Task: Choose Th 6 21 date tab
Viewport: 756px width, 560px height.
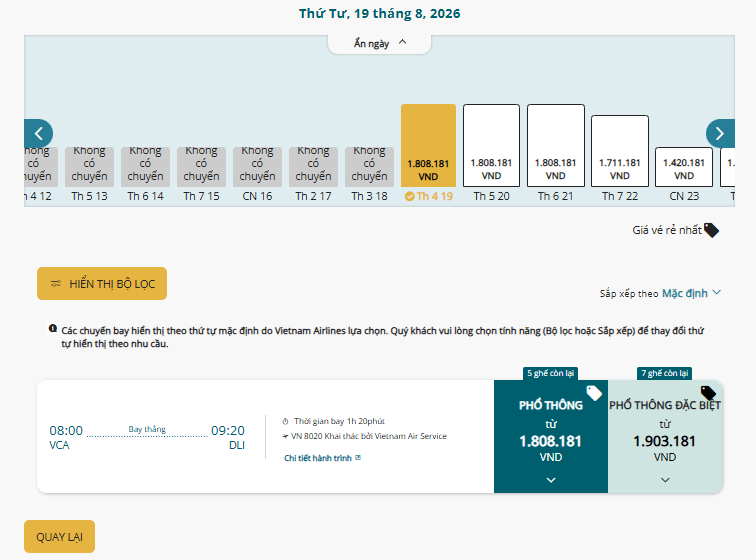Action: (x=555, y=153)
